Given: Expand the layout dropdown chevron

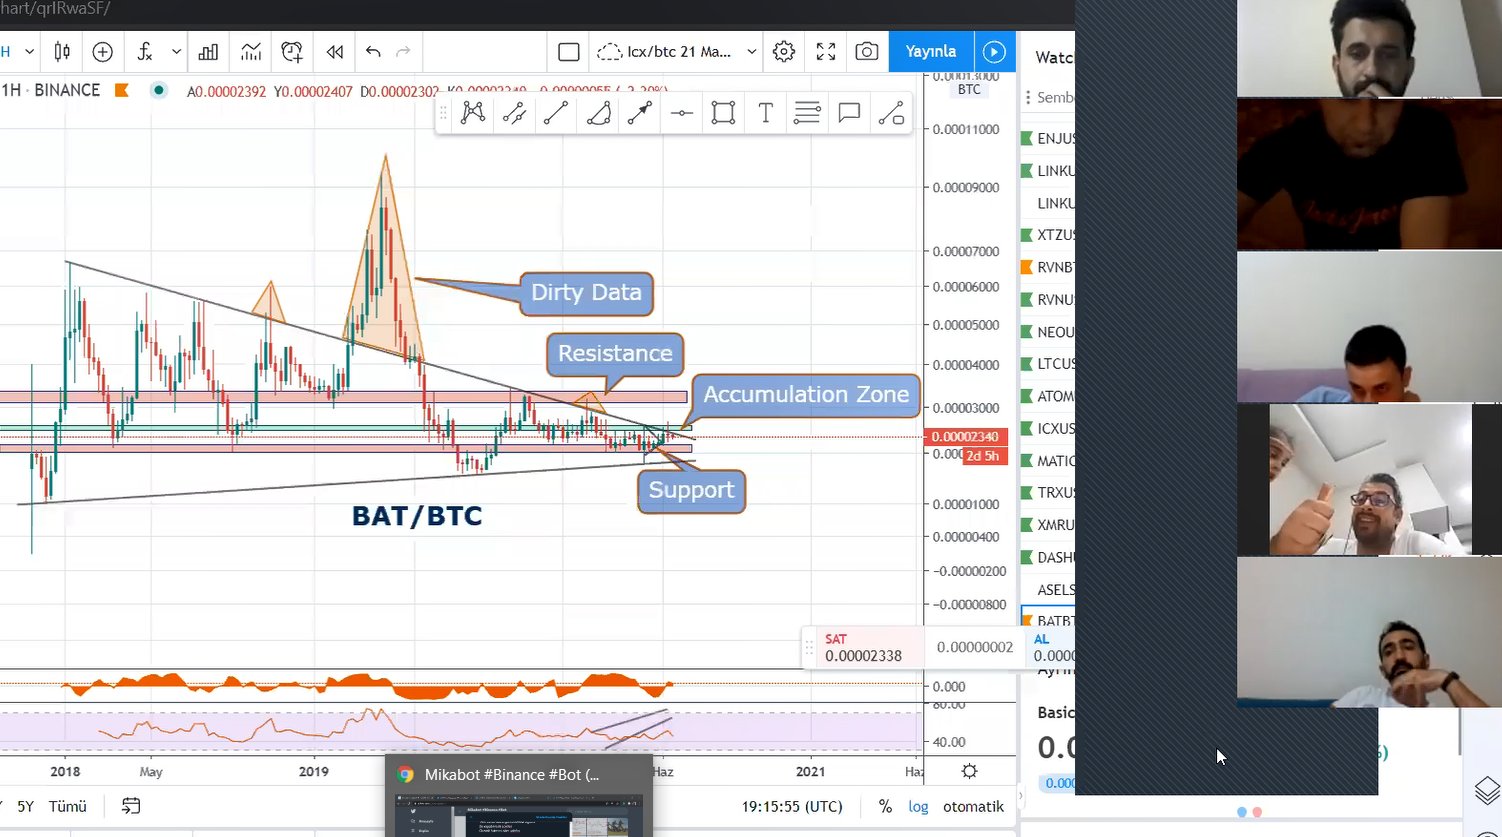Looking at the screenshot, I should [752, 52].
